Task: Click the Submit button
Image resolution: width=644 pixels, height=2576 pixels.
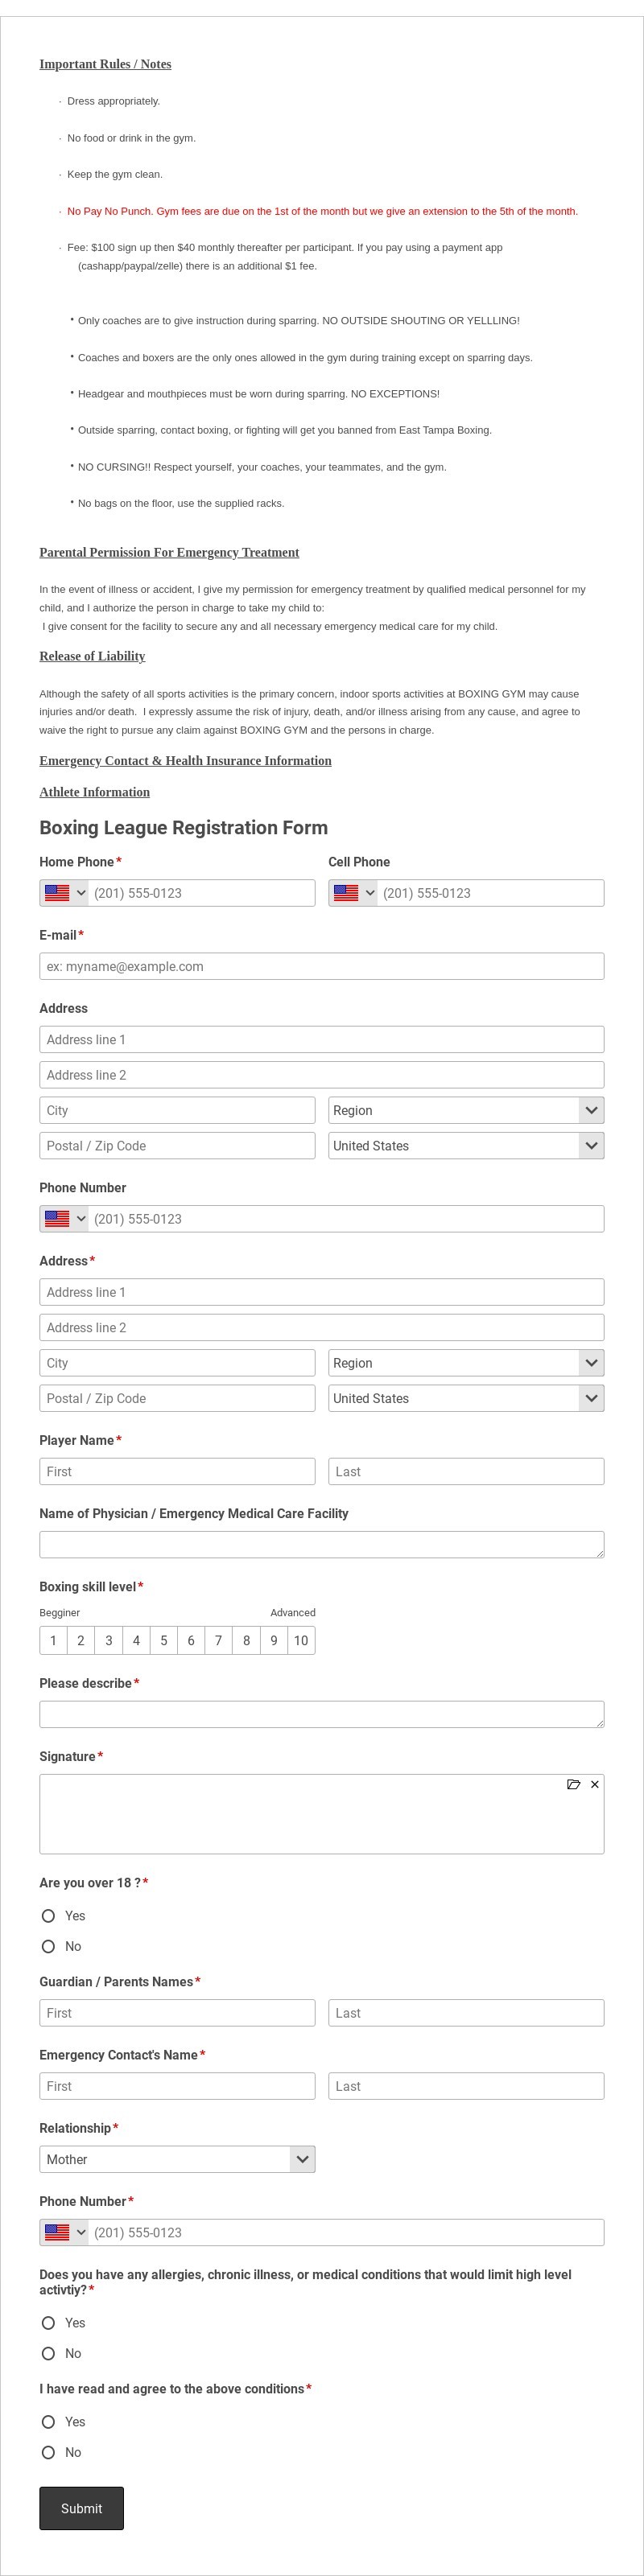Action: coord(81,2508)
